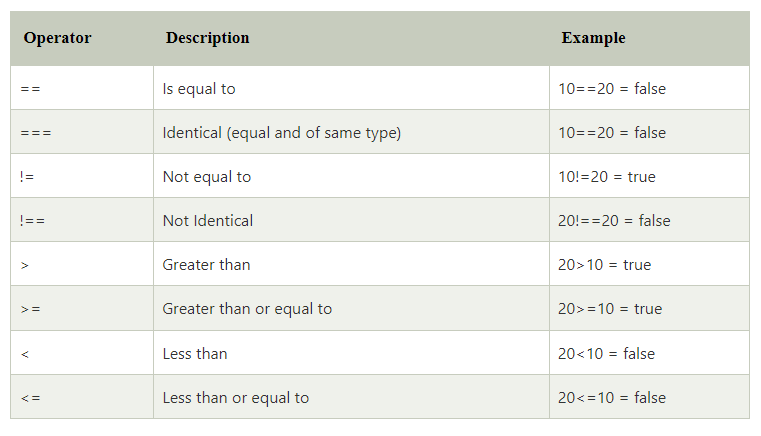This screenshot has height=436, width=761.
Task: Select the example "20>=10 = true"
Action: 610,309
